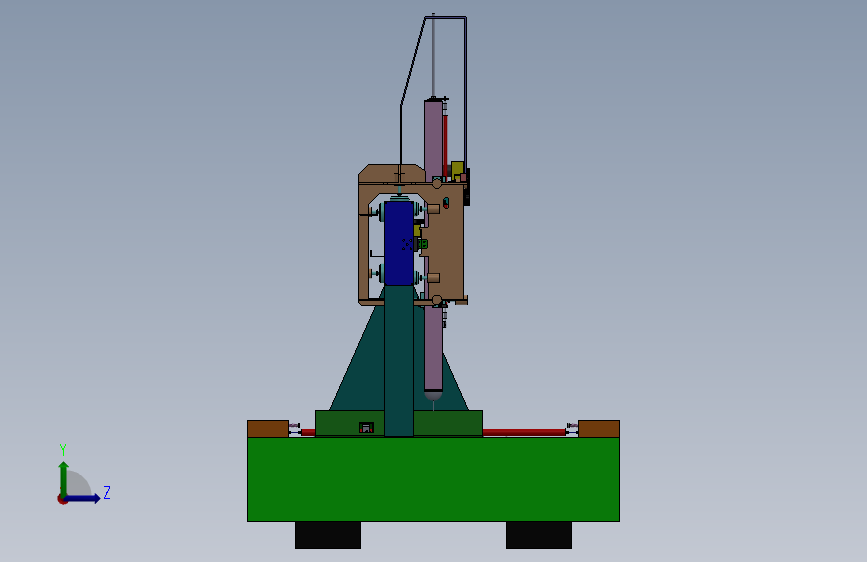Click the blue Z axis arrow of the triad
The image size is (867, 562).
[83, 498]
